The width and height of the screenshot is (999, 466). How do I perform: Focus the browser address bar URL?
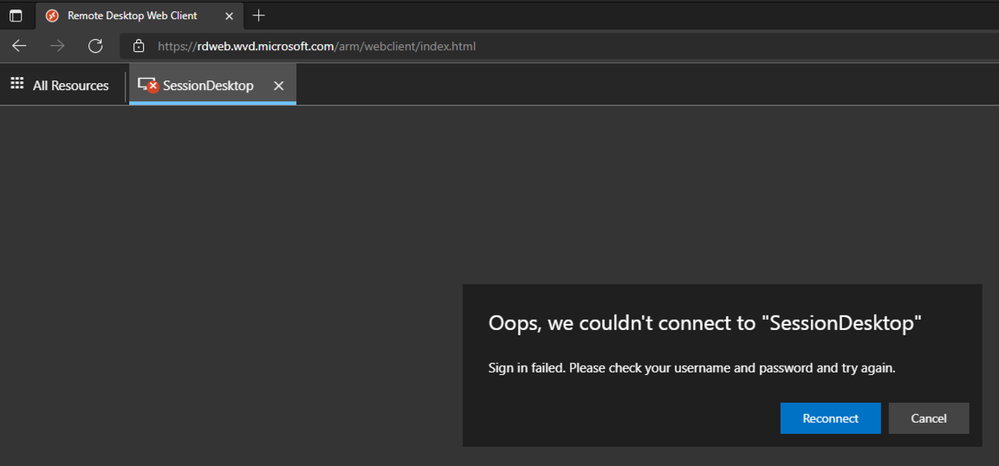click(317, 46)
